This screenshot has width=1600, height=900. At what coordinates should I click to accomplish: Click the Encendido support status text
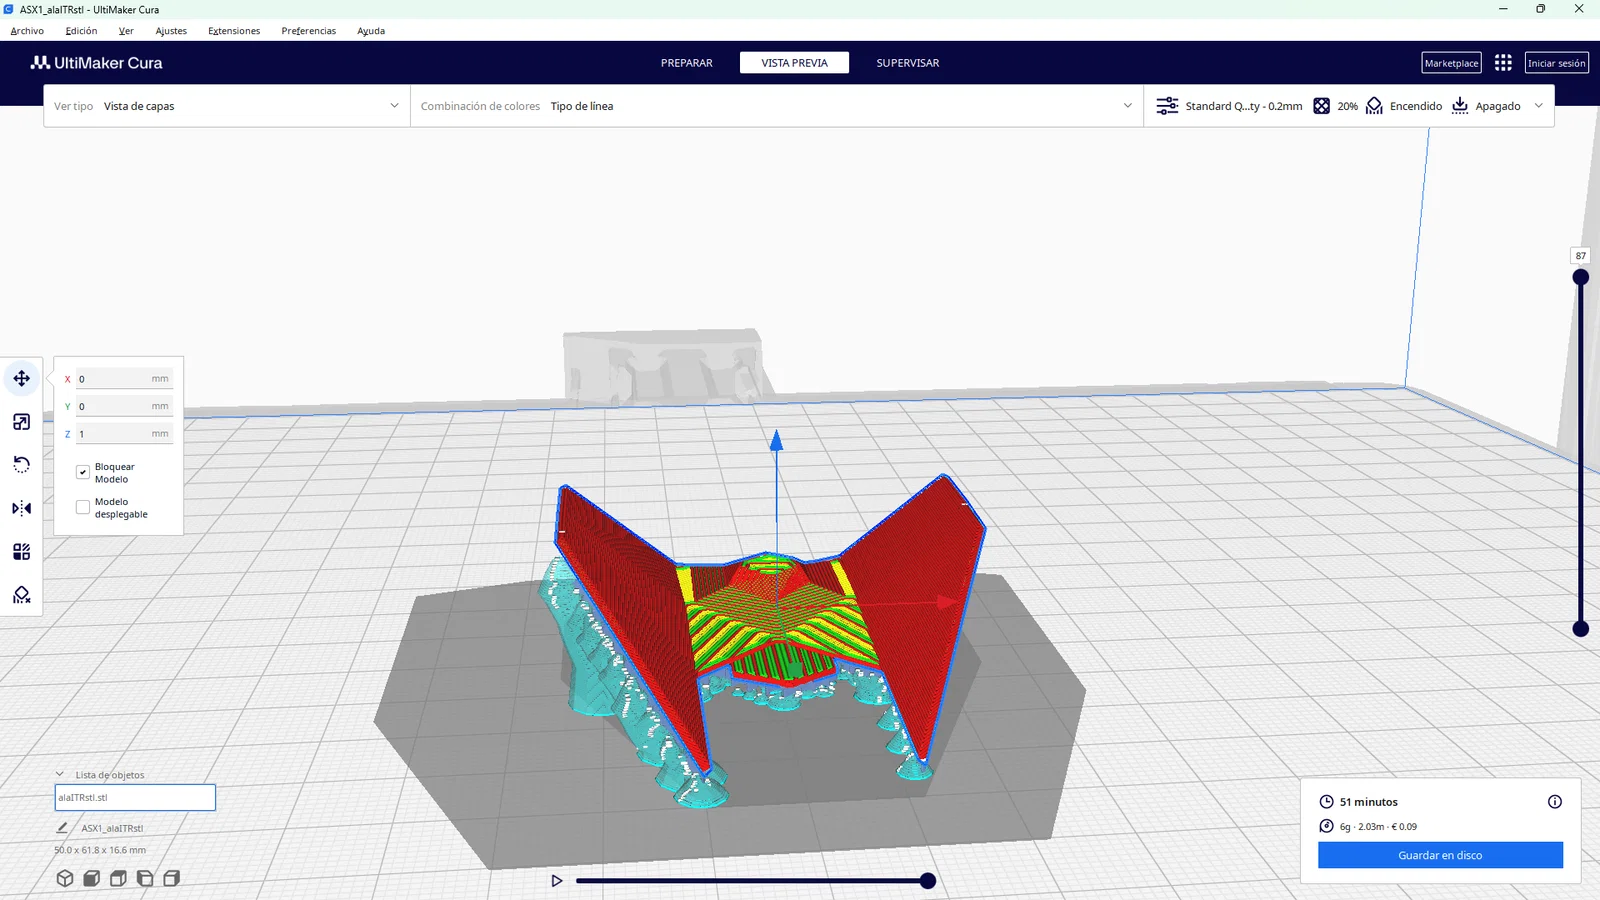pos(1416,106)
